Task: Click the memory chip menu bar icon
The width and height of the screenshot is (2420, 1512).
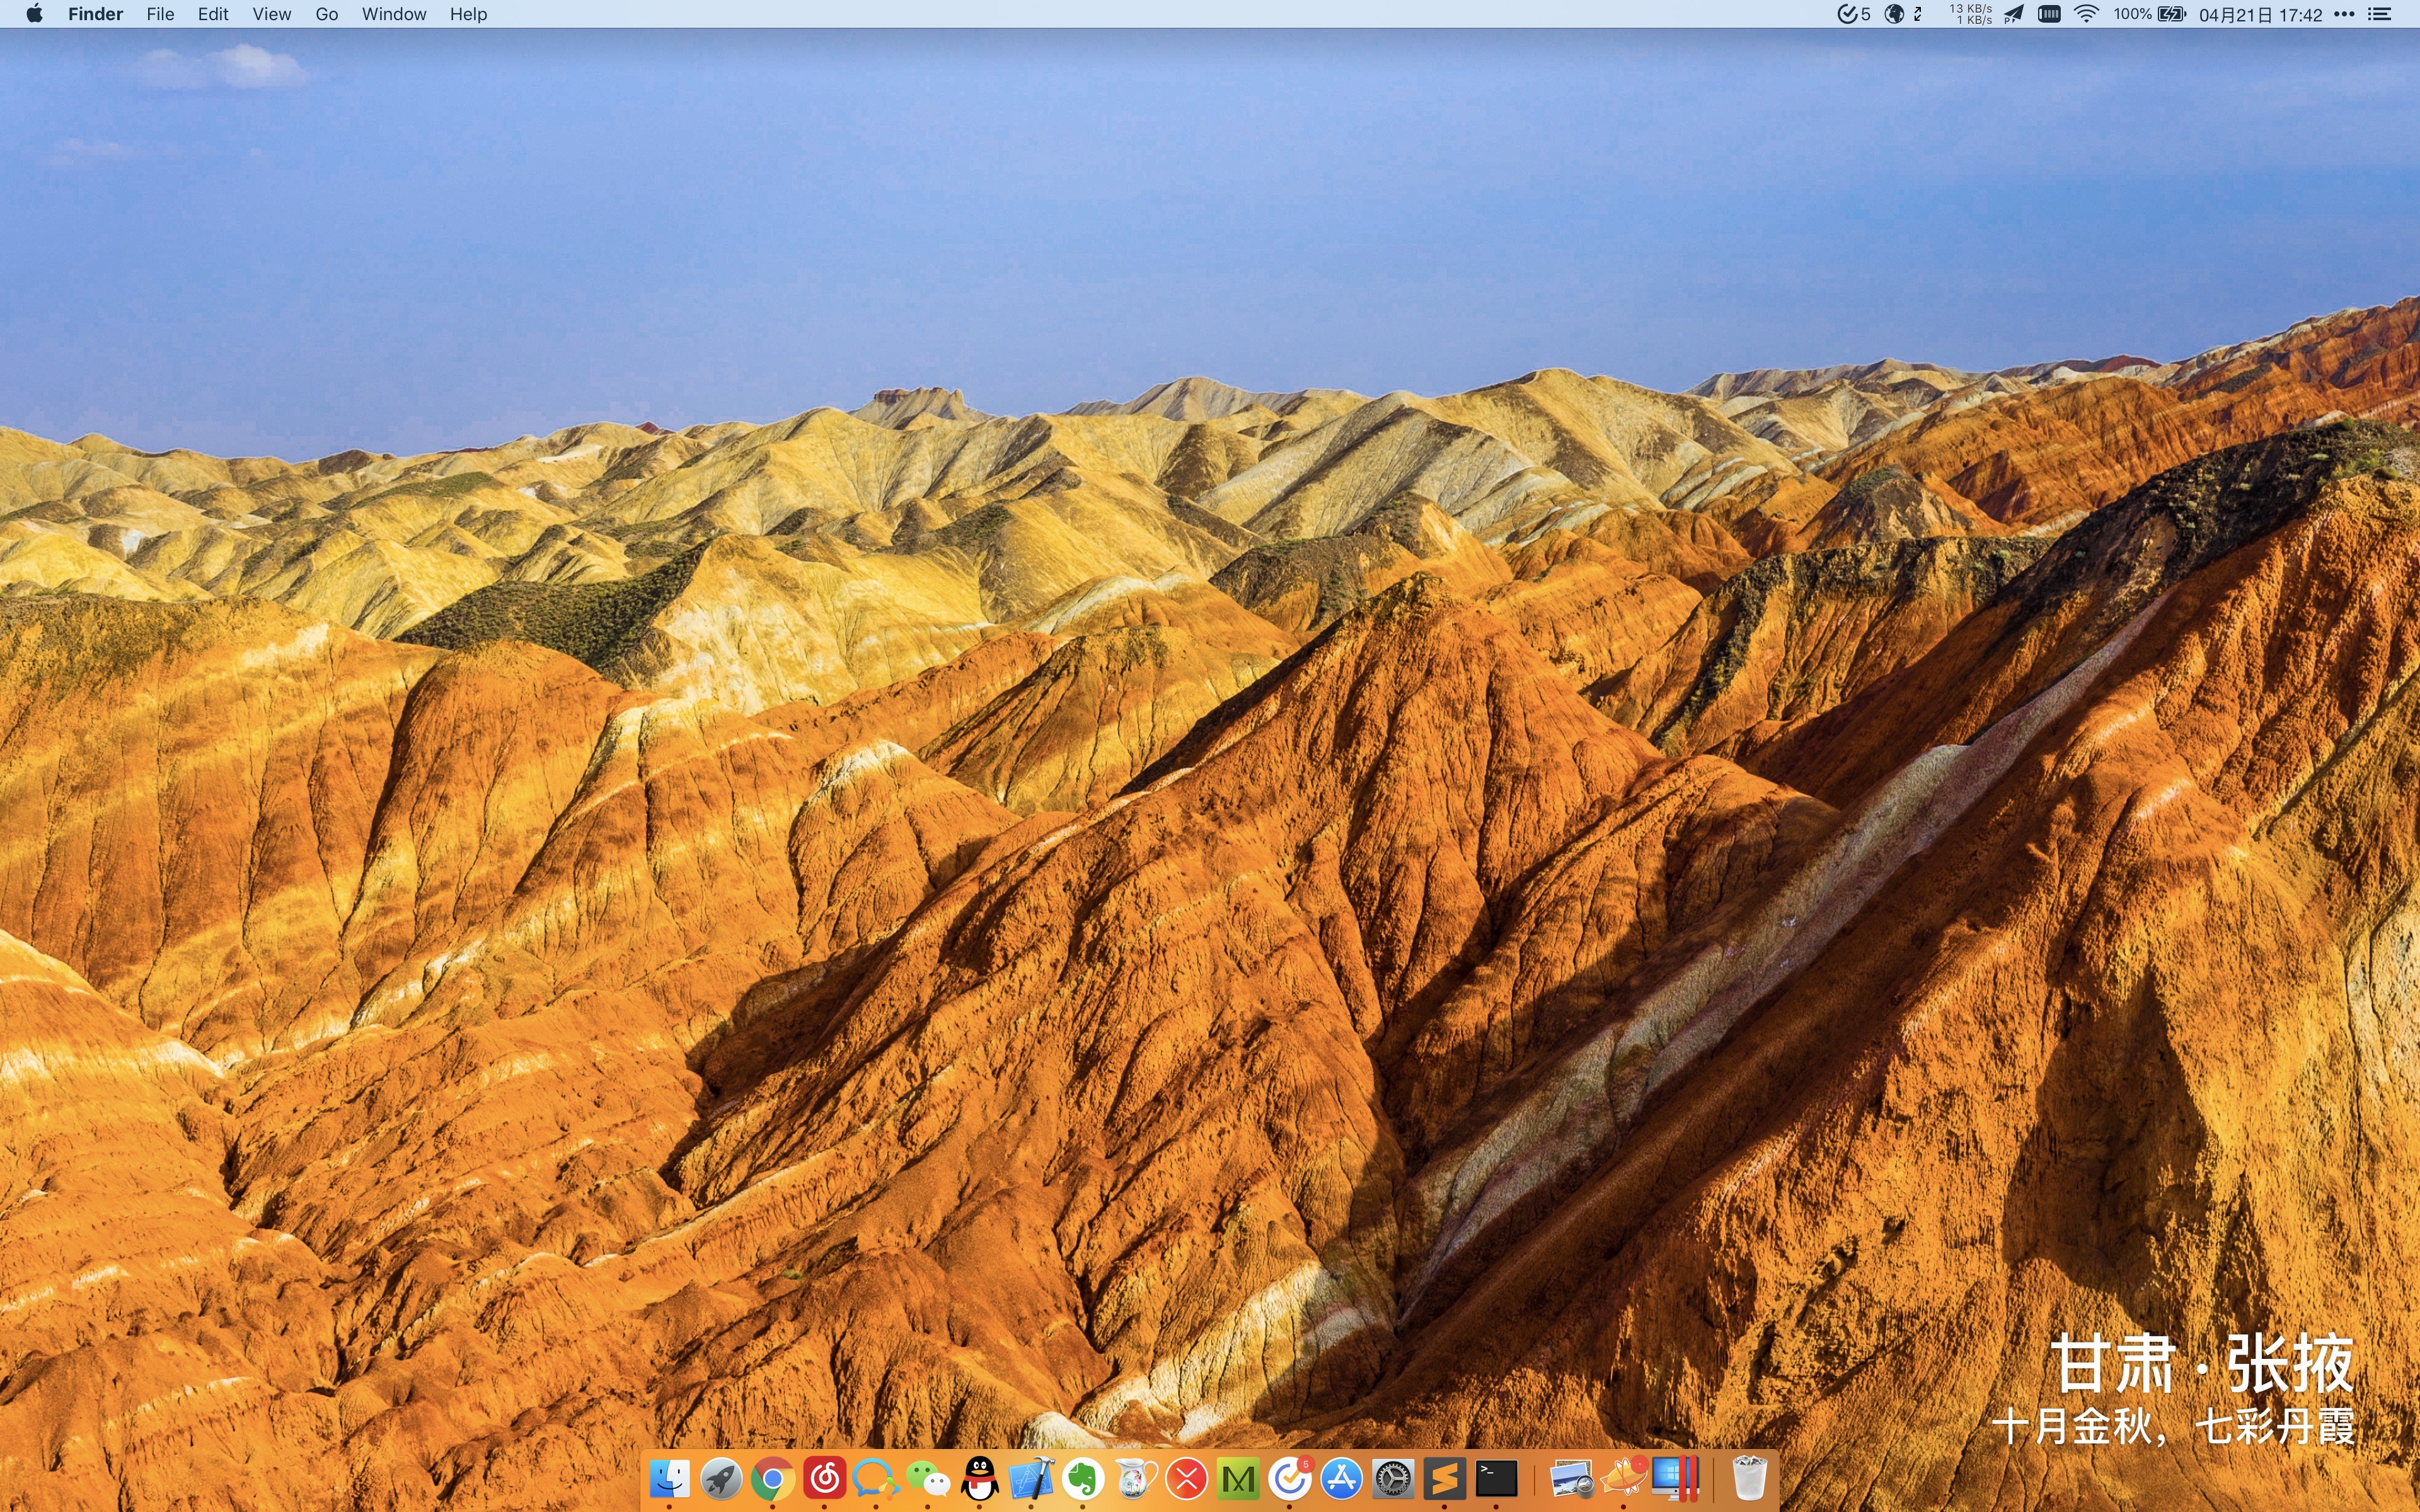Action: pos(2049,14)
